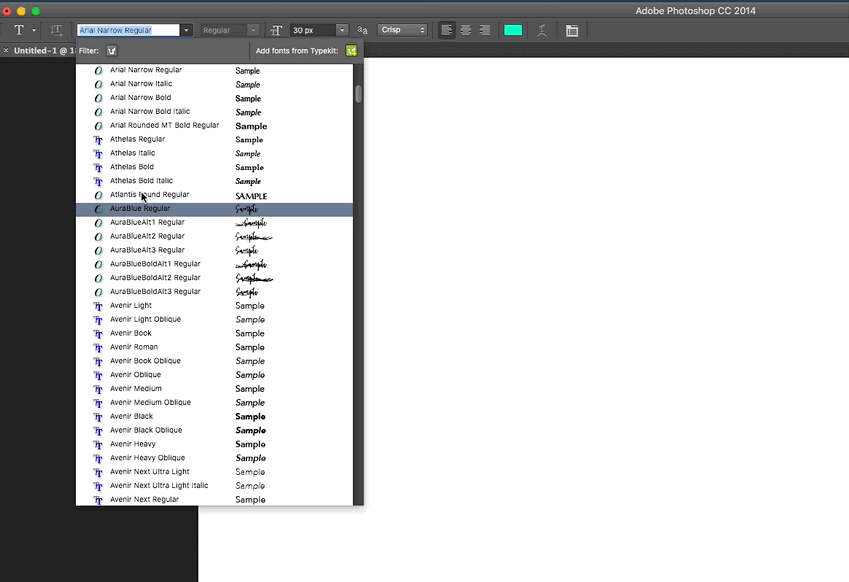This screenshot has height=582, width=849.
Task: Select Avenir Medium font
Action: point(214,389)
